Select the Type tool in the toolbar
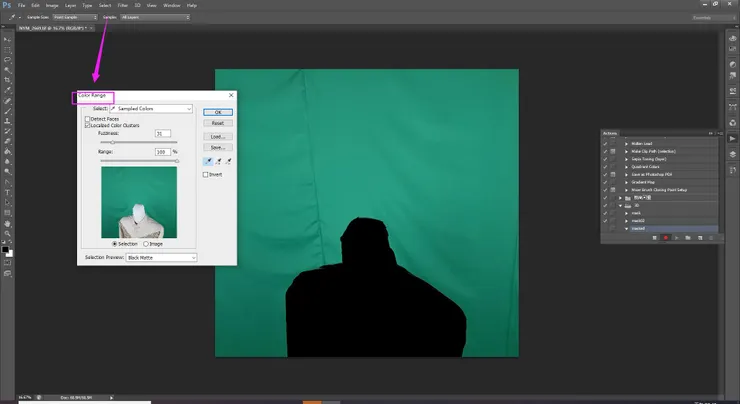 click(8, 190)
